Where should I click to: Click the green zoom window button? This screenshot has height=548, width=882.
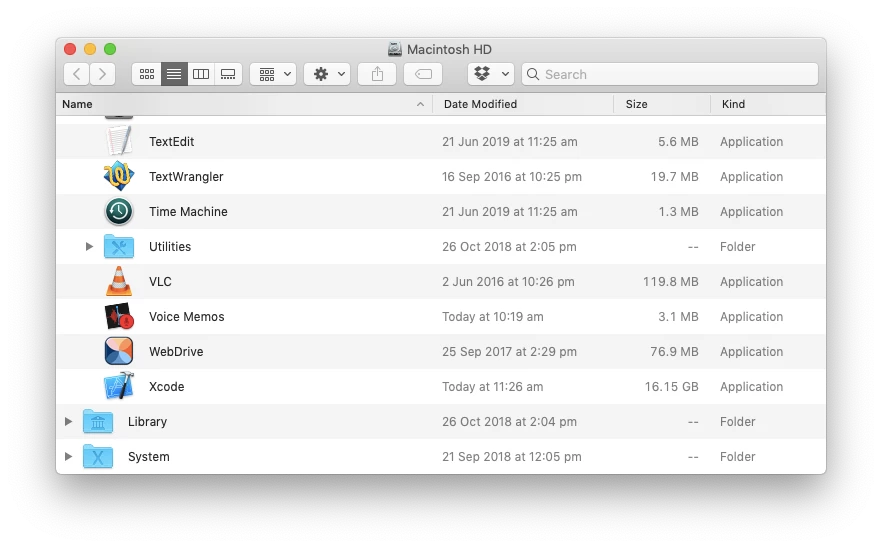click(110, 49)
